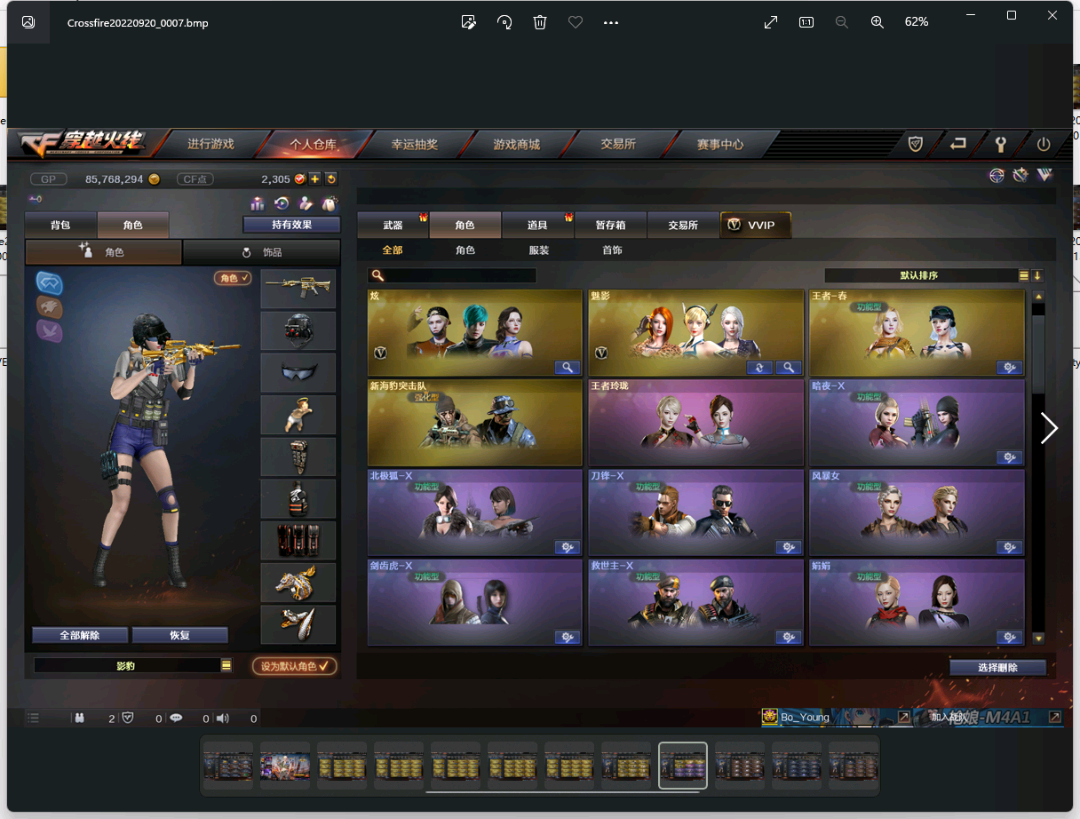Click 选择删除 select delete button

pyautogui.click(x=997, y=667)
